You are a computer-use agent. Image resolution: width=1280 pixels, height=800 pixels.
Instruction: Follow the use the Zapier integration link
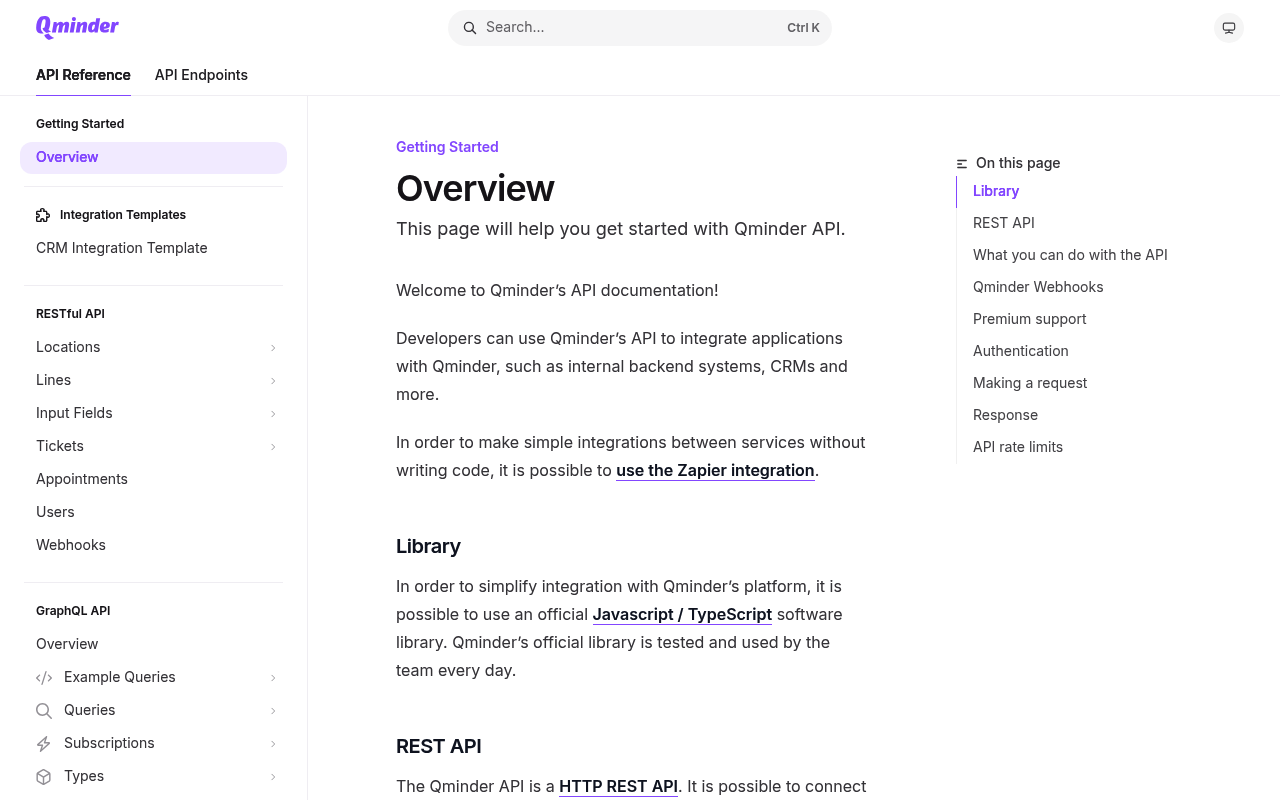715,470
